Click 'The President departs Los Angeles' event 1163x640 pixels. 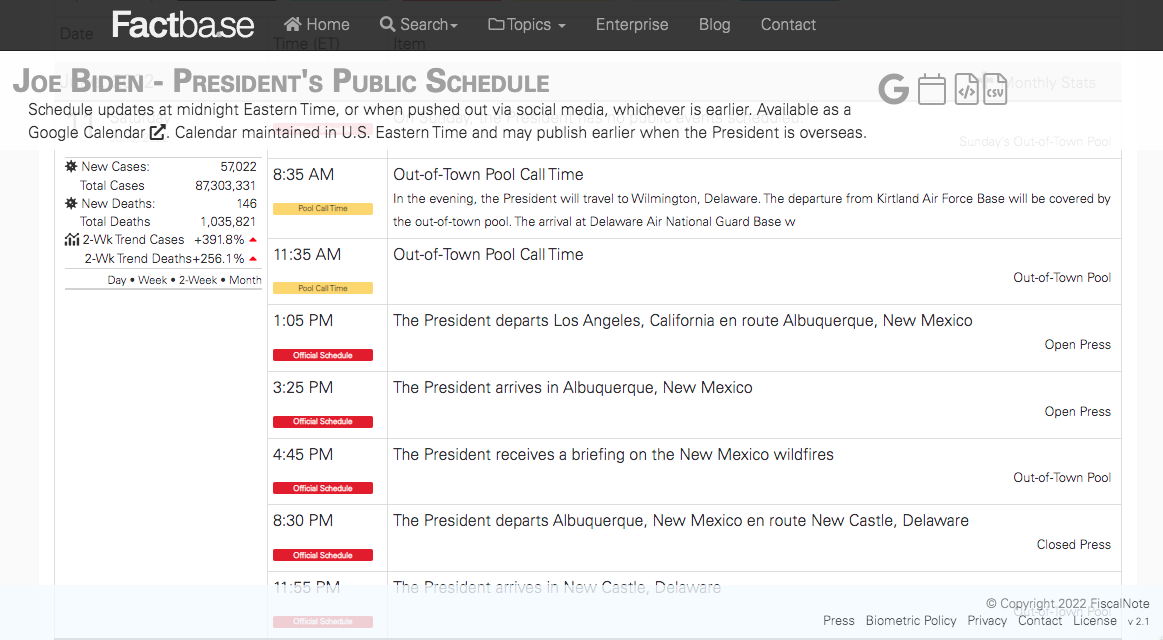point(682,320)
